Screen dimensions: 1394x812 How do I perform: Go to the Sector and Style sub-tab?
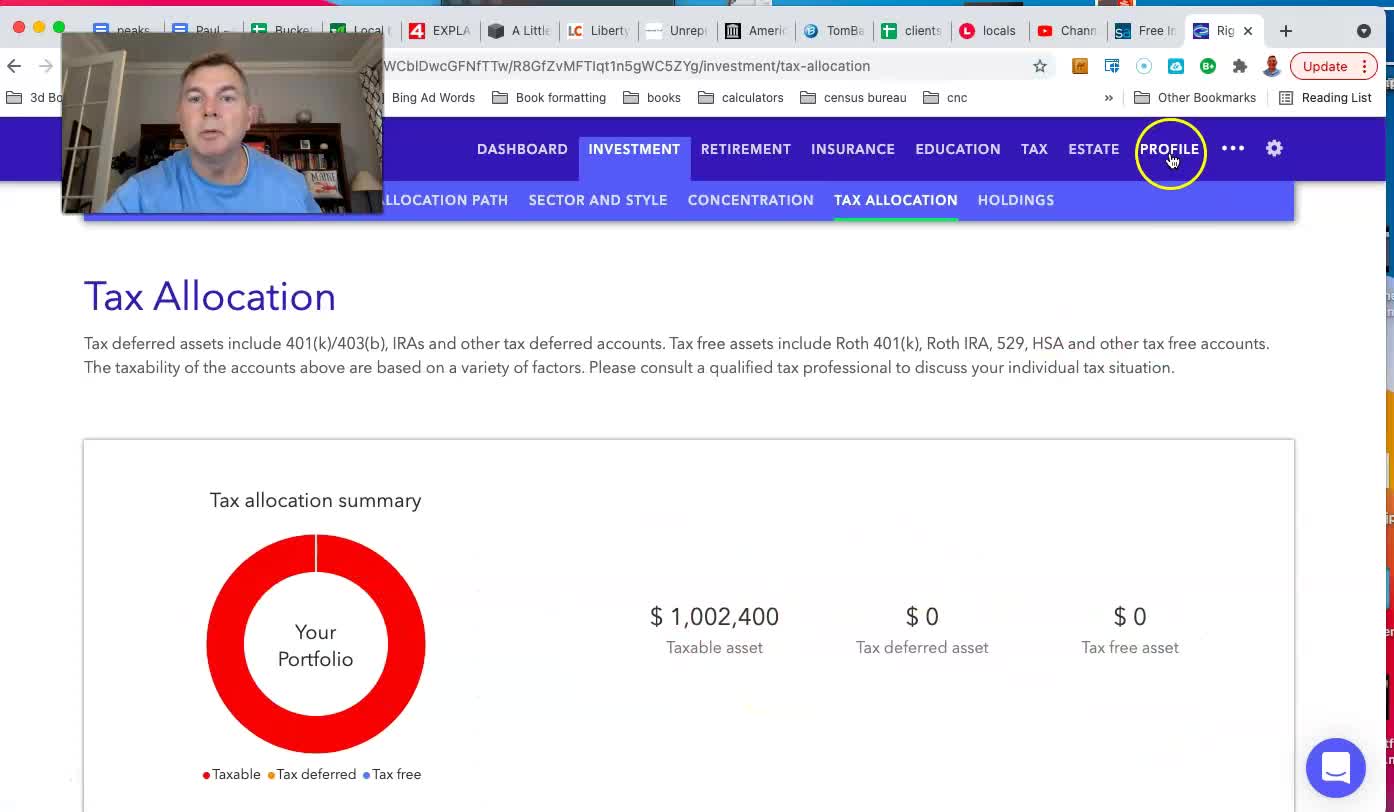click(x=597, y=200)
